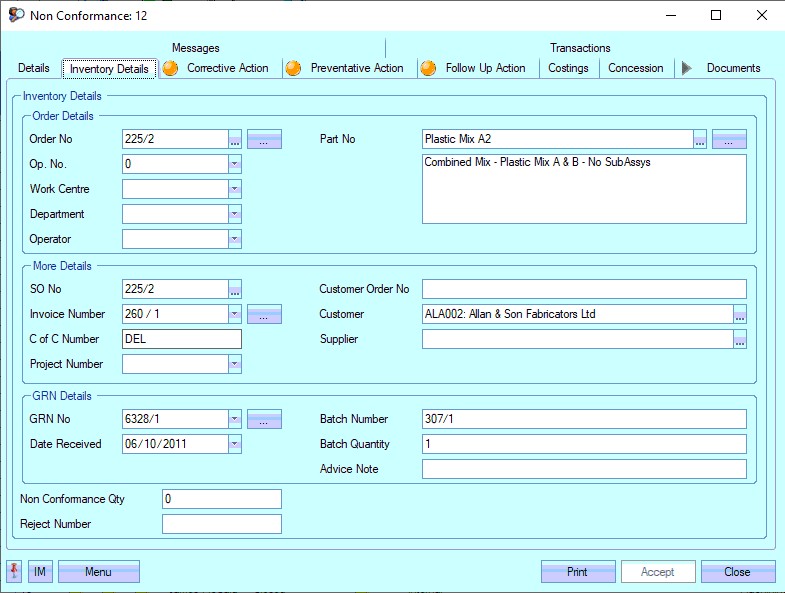This screenshot has height=593, width=785.
Task: Select the Concession tab
Action: 635,68
